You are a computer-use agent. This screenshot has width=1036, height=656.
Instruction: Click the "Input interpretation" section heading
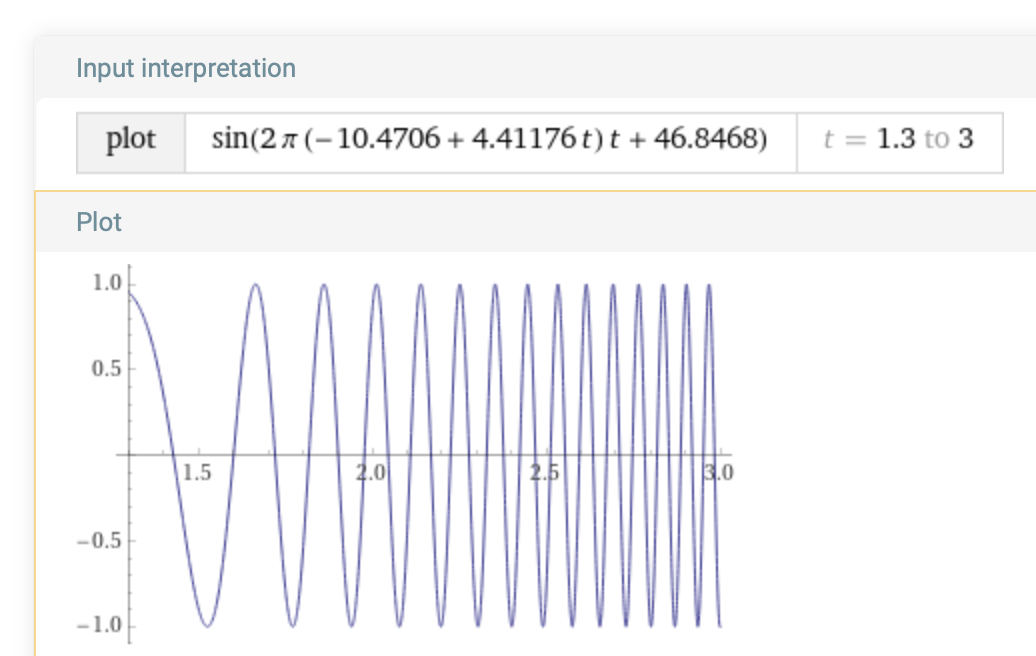[186, 68]
